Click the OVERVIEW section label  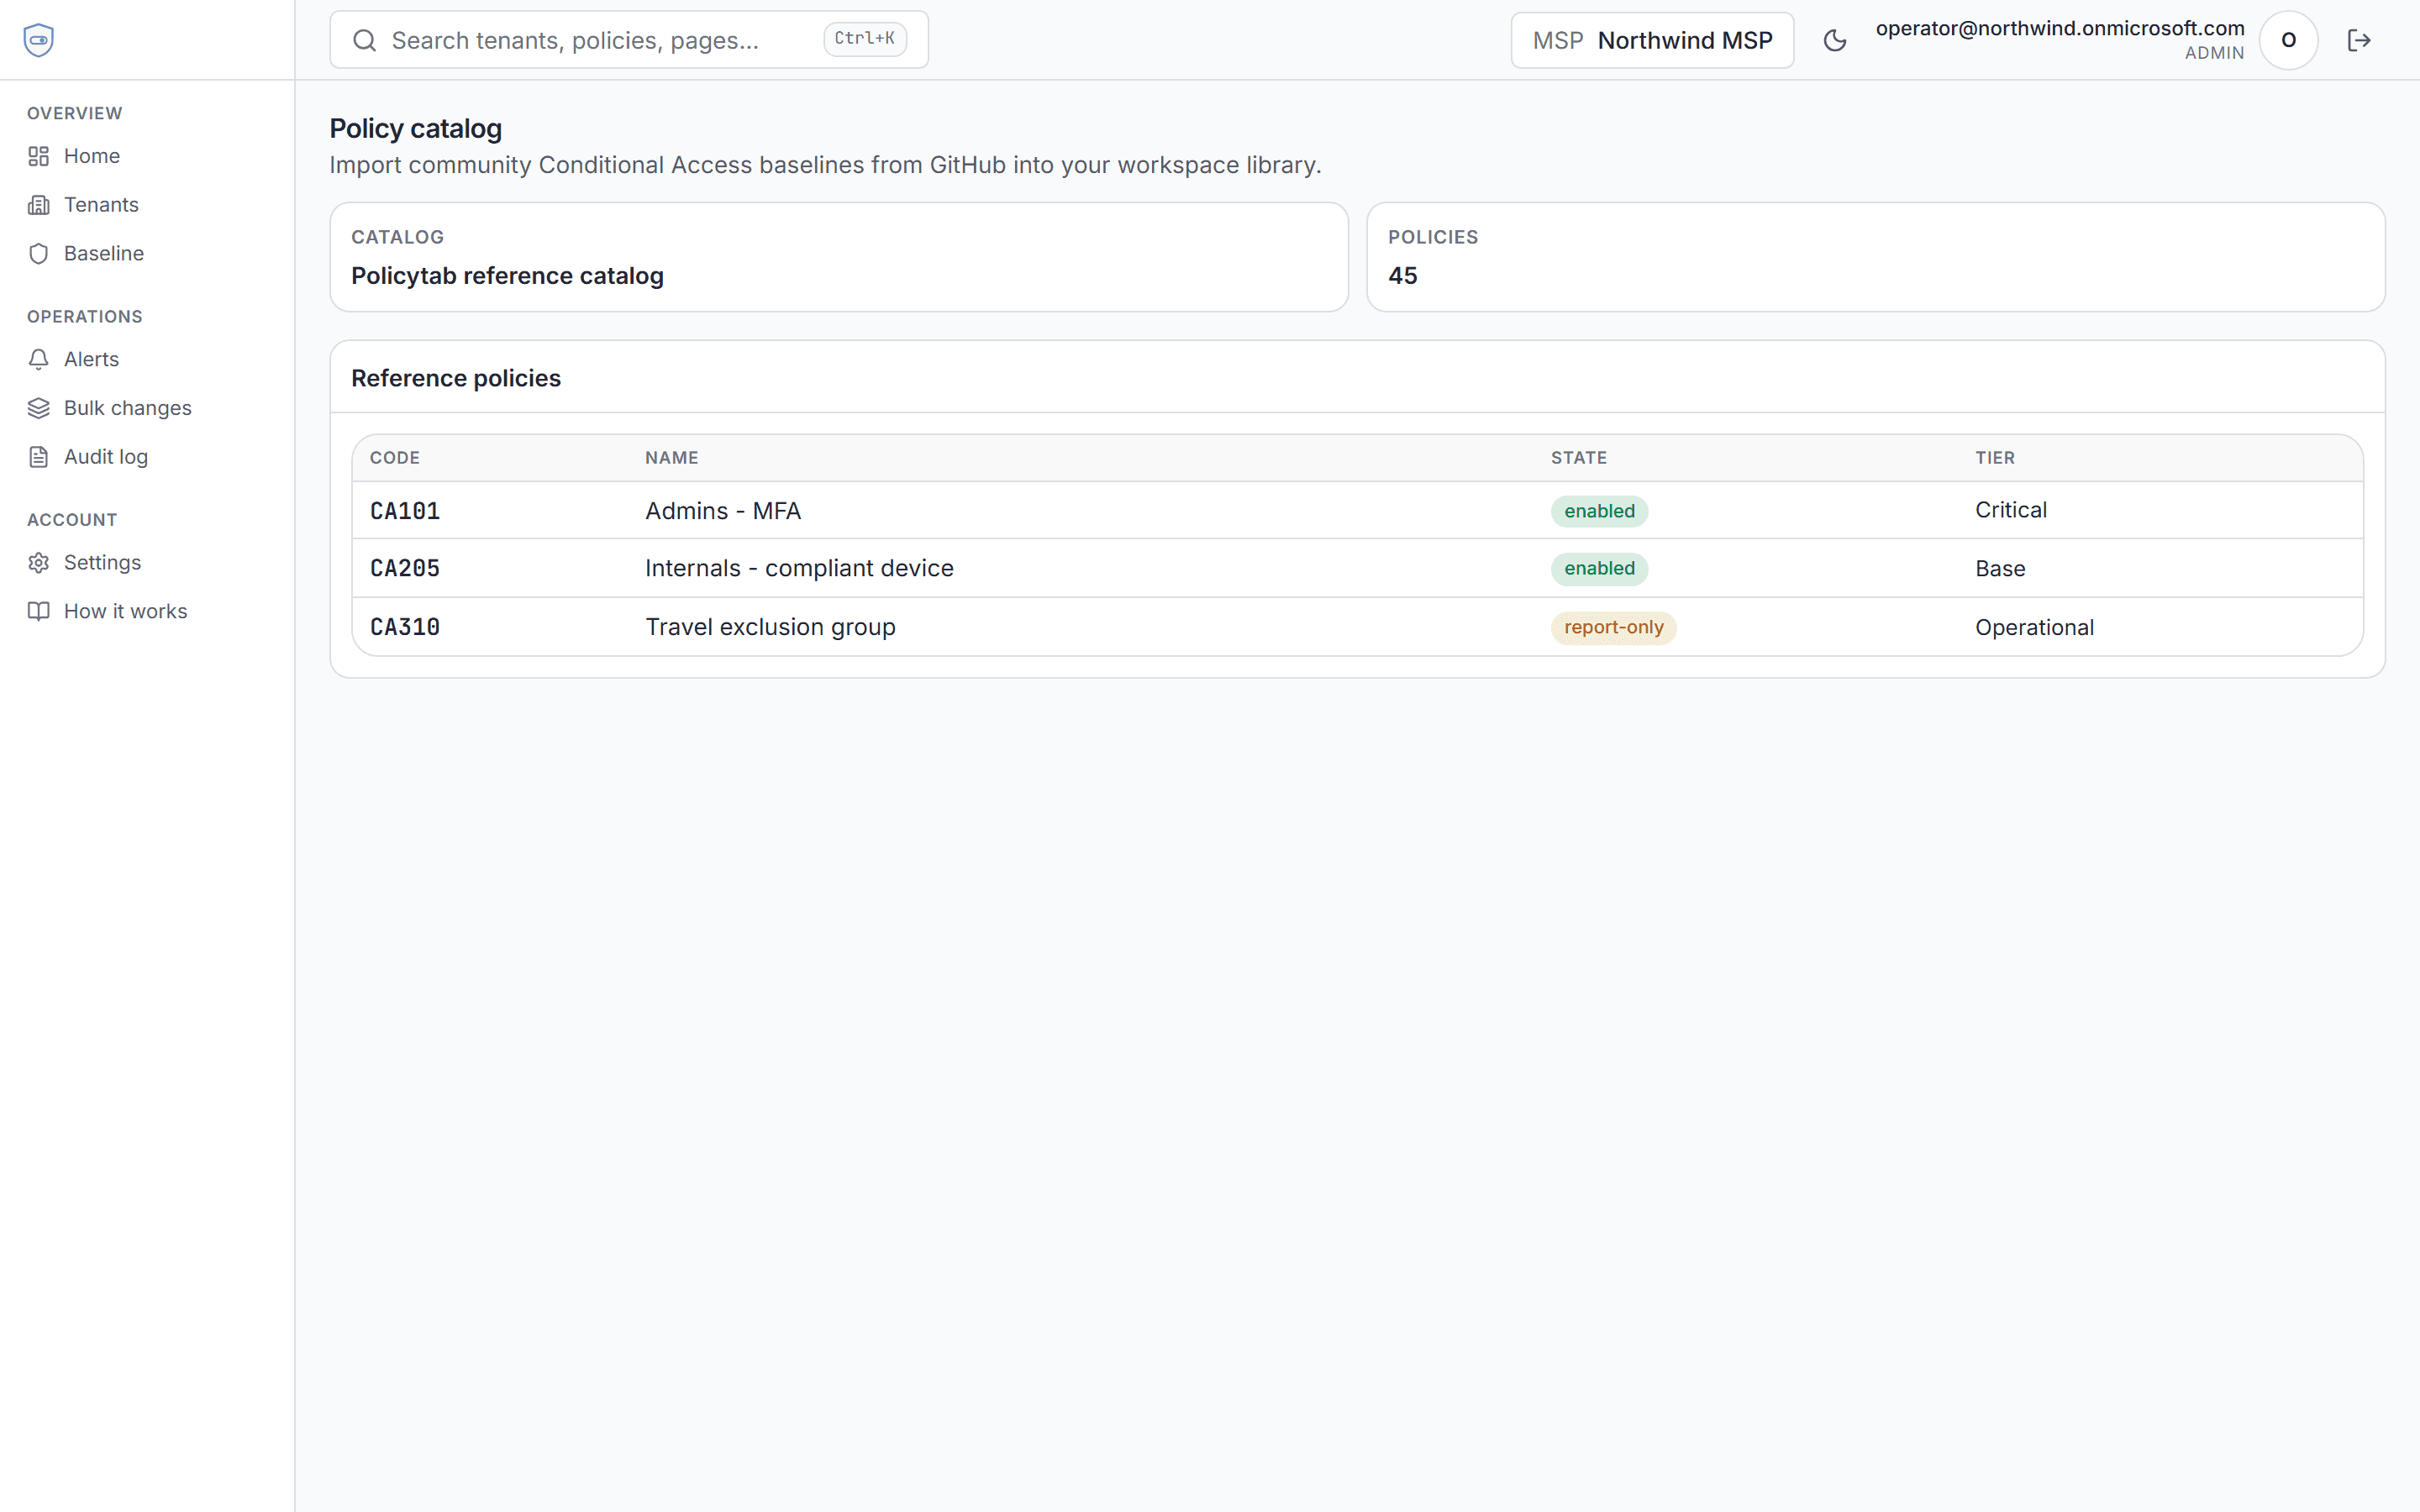(x=75, y=113)
